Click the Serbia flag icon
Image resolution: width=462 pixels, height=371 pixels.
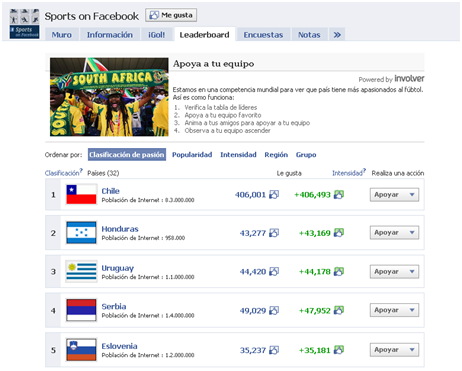tap(81, 310)
